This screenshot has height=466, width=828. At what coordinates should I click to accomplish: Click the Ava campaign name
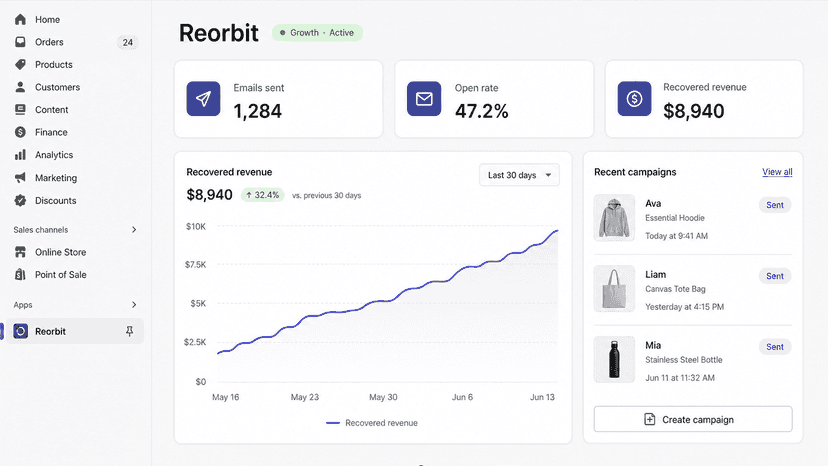[653, 203]
